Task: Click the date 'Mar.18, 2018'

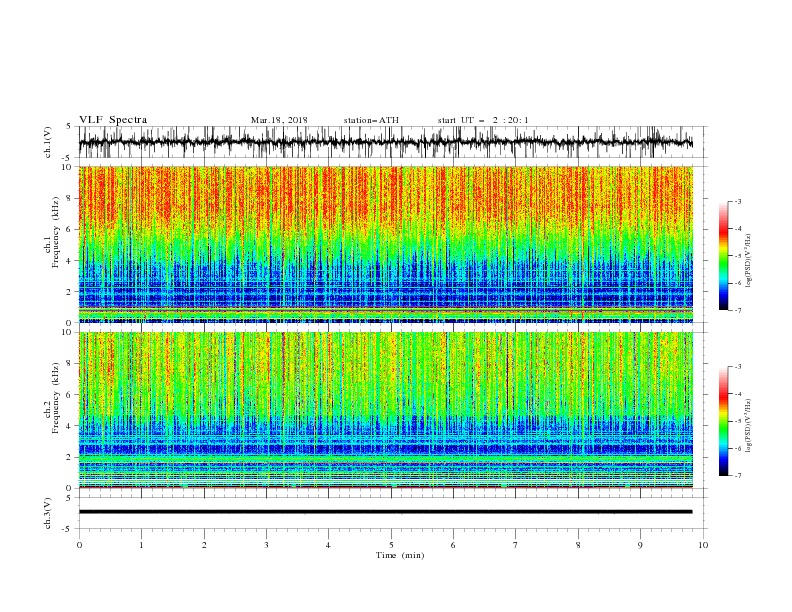Action: click(279, 120)
